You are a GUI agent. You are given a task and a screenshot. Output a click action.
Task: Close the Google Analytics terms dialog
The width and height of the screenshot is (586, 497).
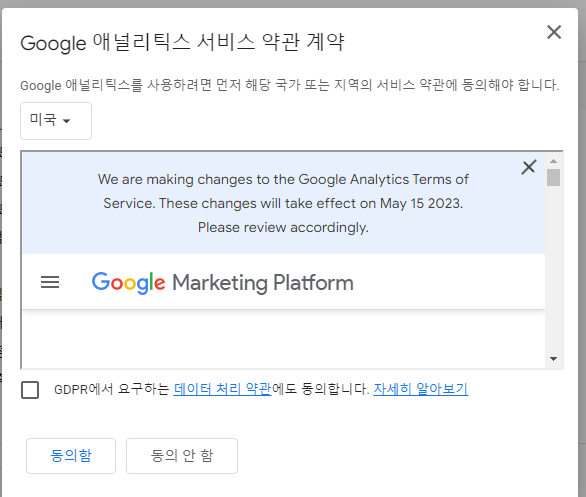pos(554,32)
